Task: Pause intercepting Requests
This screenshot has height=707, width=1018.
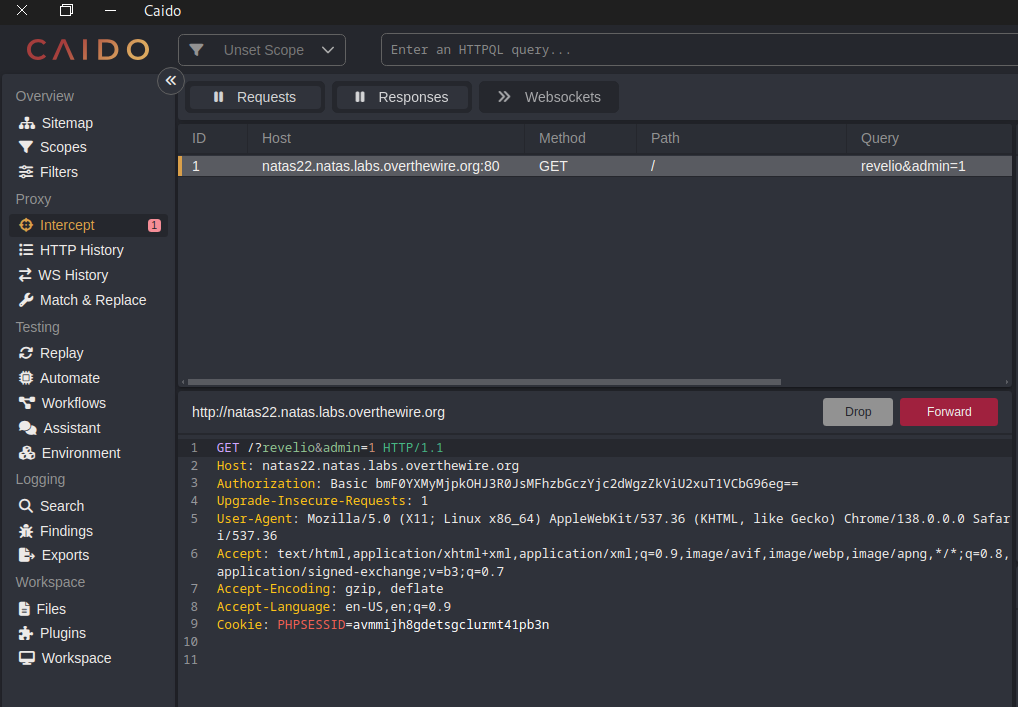Action: tap(256, 97)
